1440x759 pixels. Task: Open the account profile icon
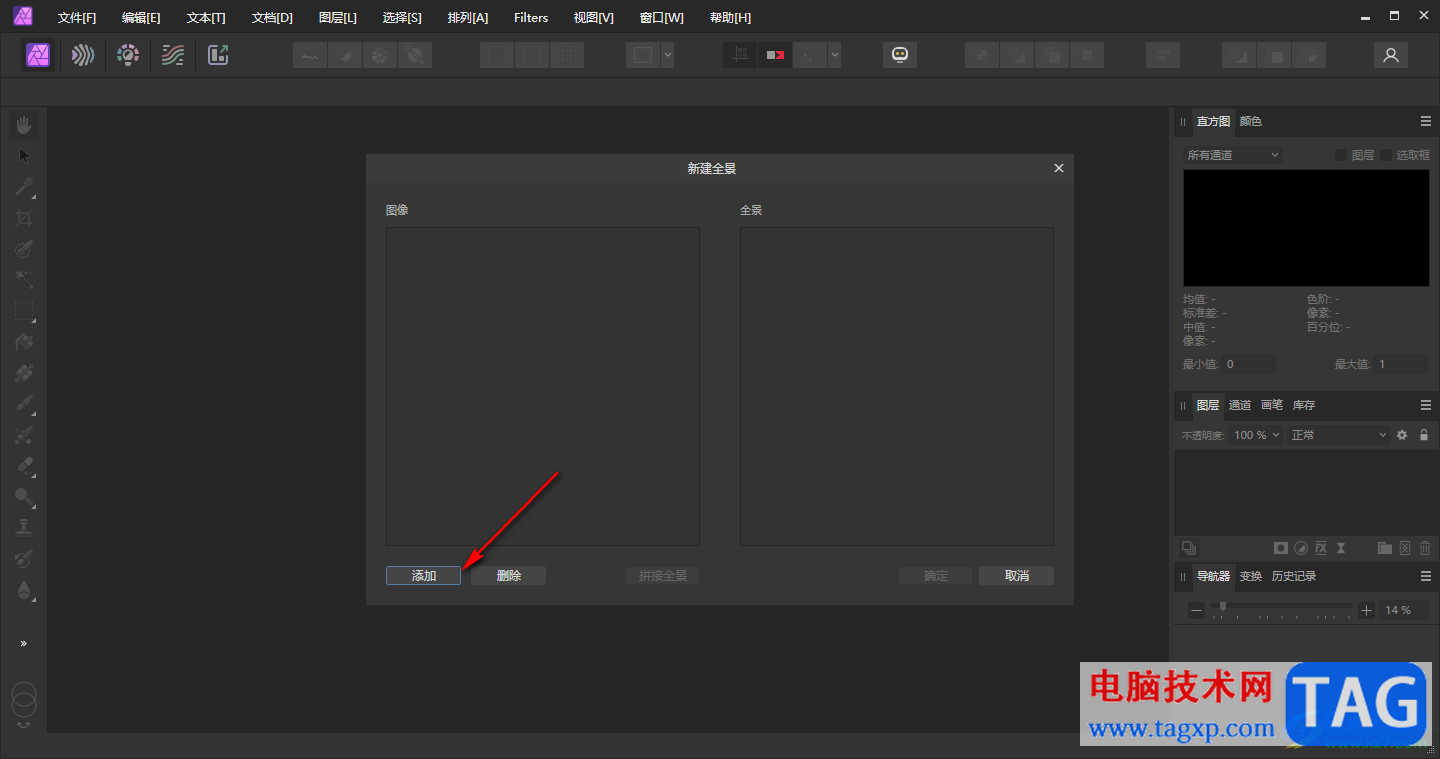(1390, 55)
